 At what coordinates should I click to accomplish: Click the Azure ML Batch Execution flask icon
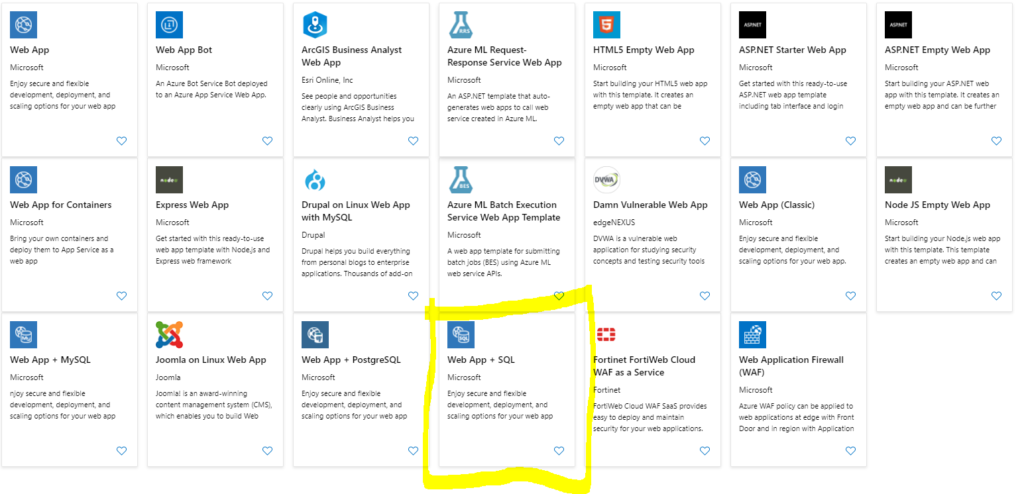click(x=460, y=180)
